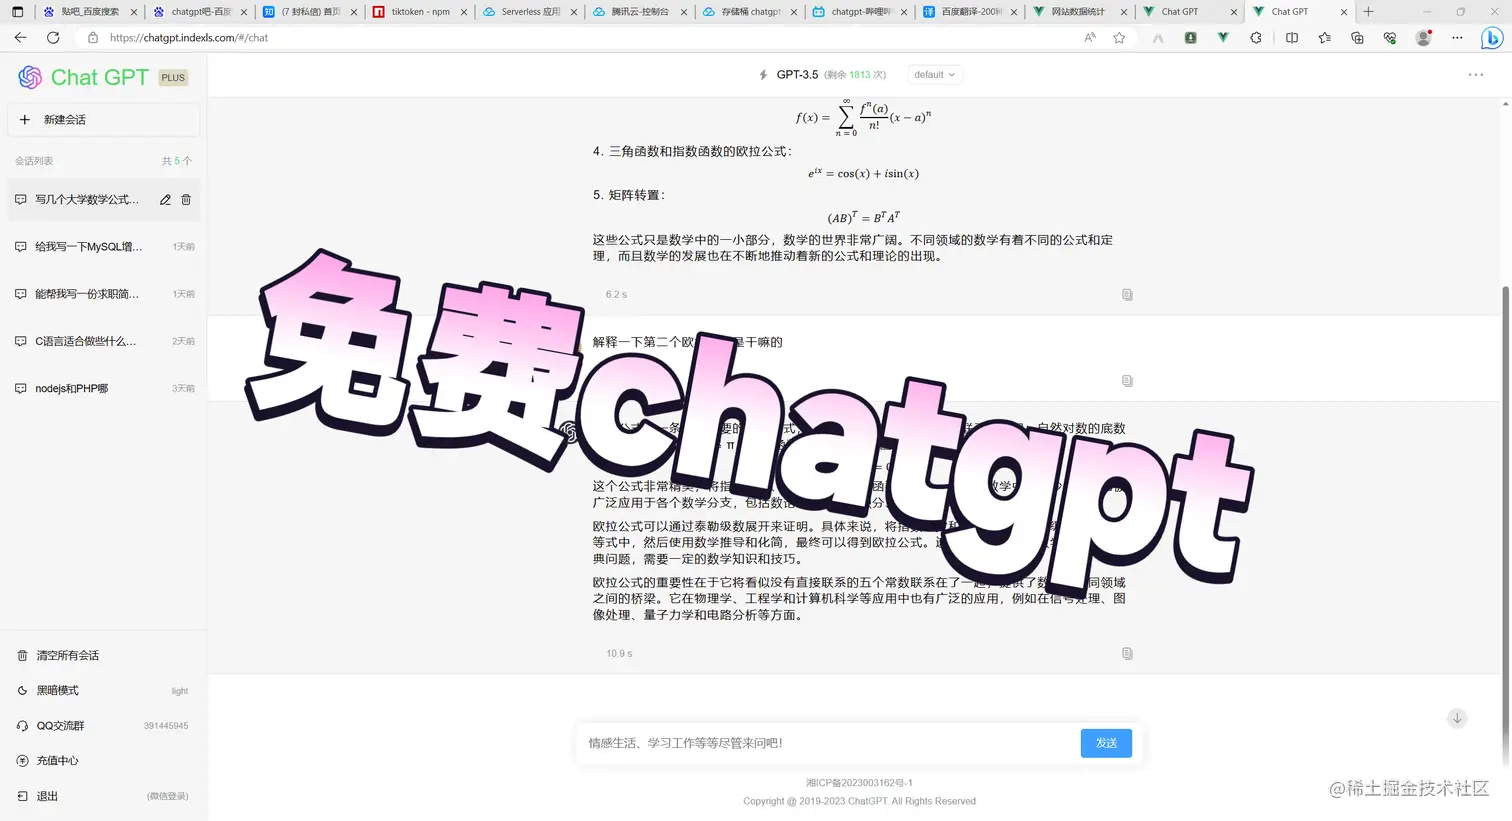
Task: Reload the page with refresh icon
Action: tap(53, 38)
